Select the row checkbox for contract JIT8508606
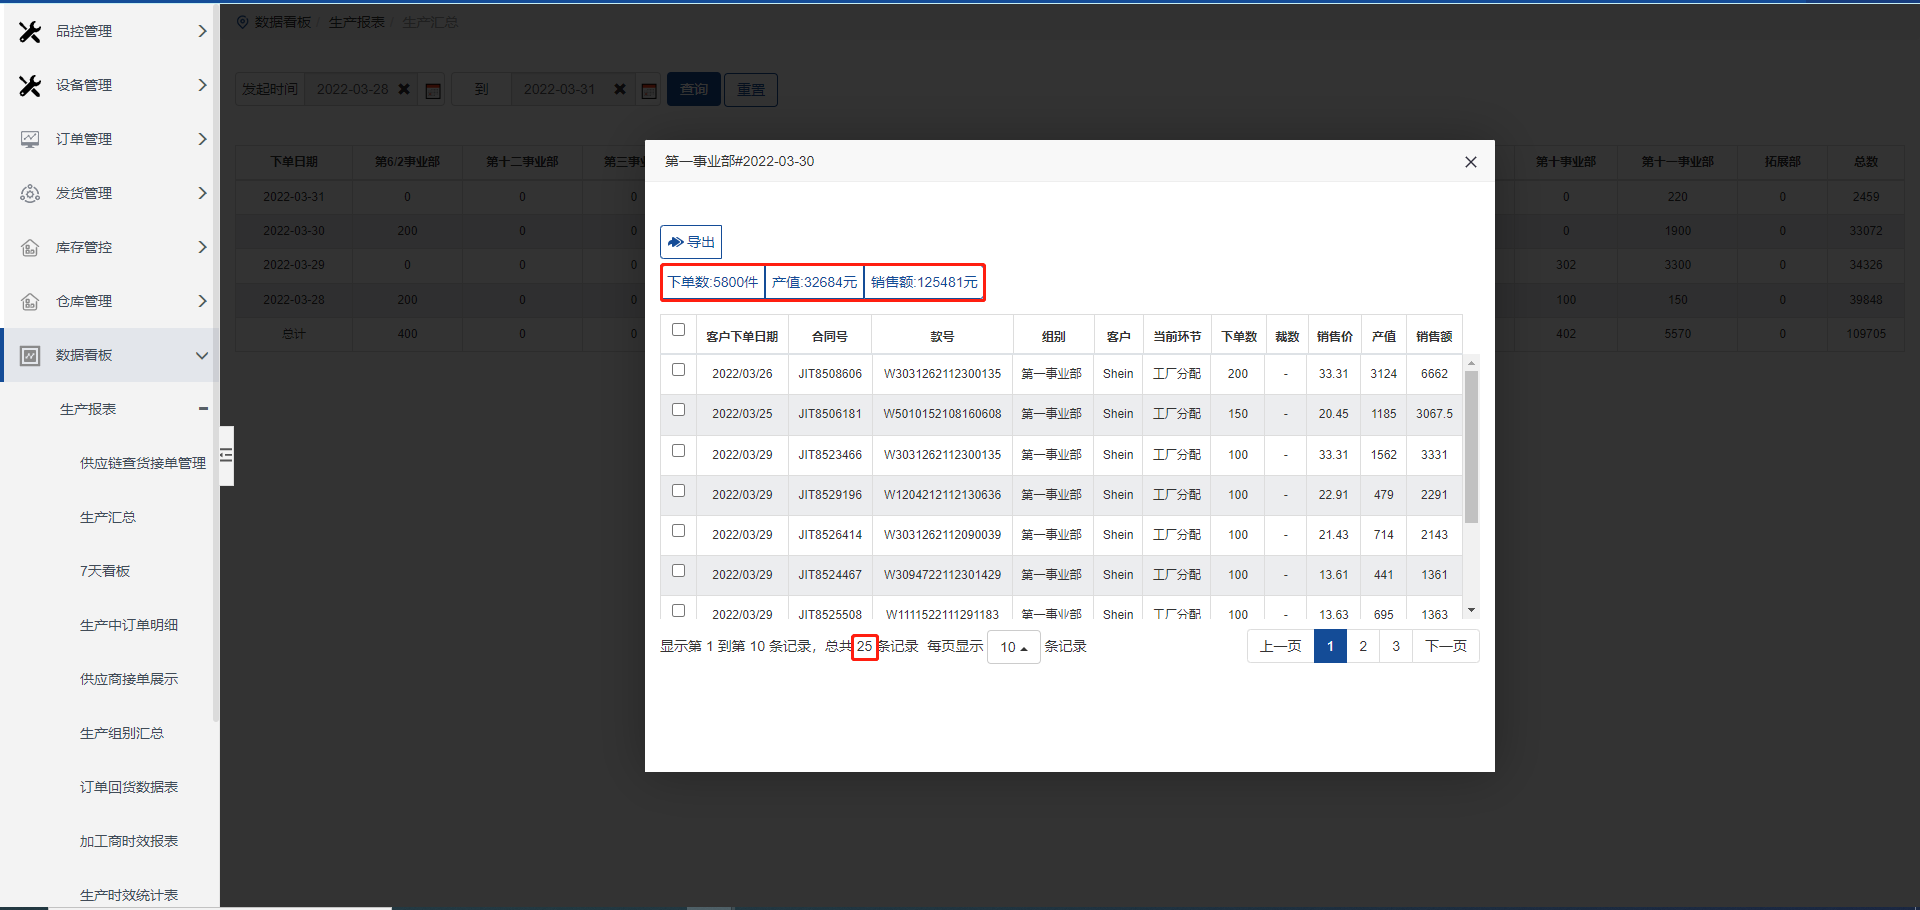The height and width of the screenshot is (910, 1920). pos(678,370)
